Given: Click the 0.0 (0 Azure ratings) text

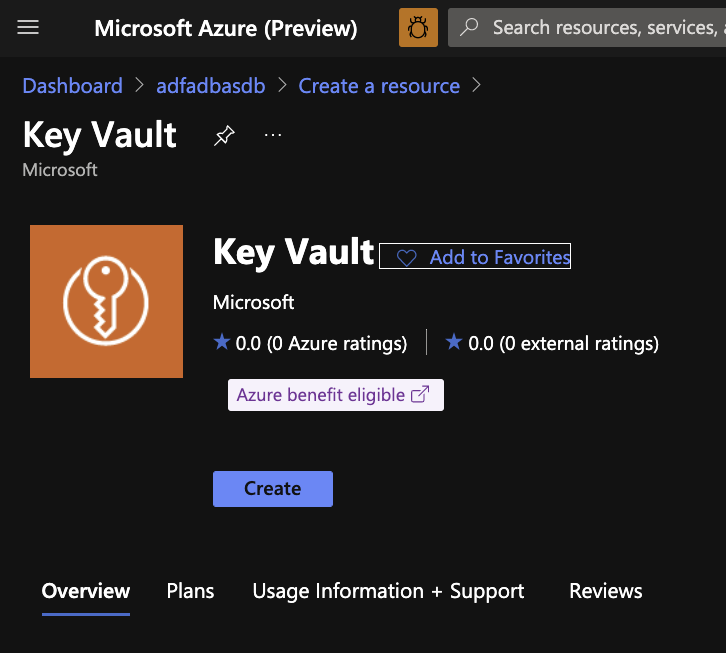Looking at the screenshot, I should click(x=321, y=344).
